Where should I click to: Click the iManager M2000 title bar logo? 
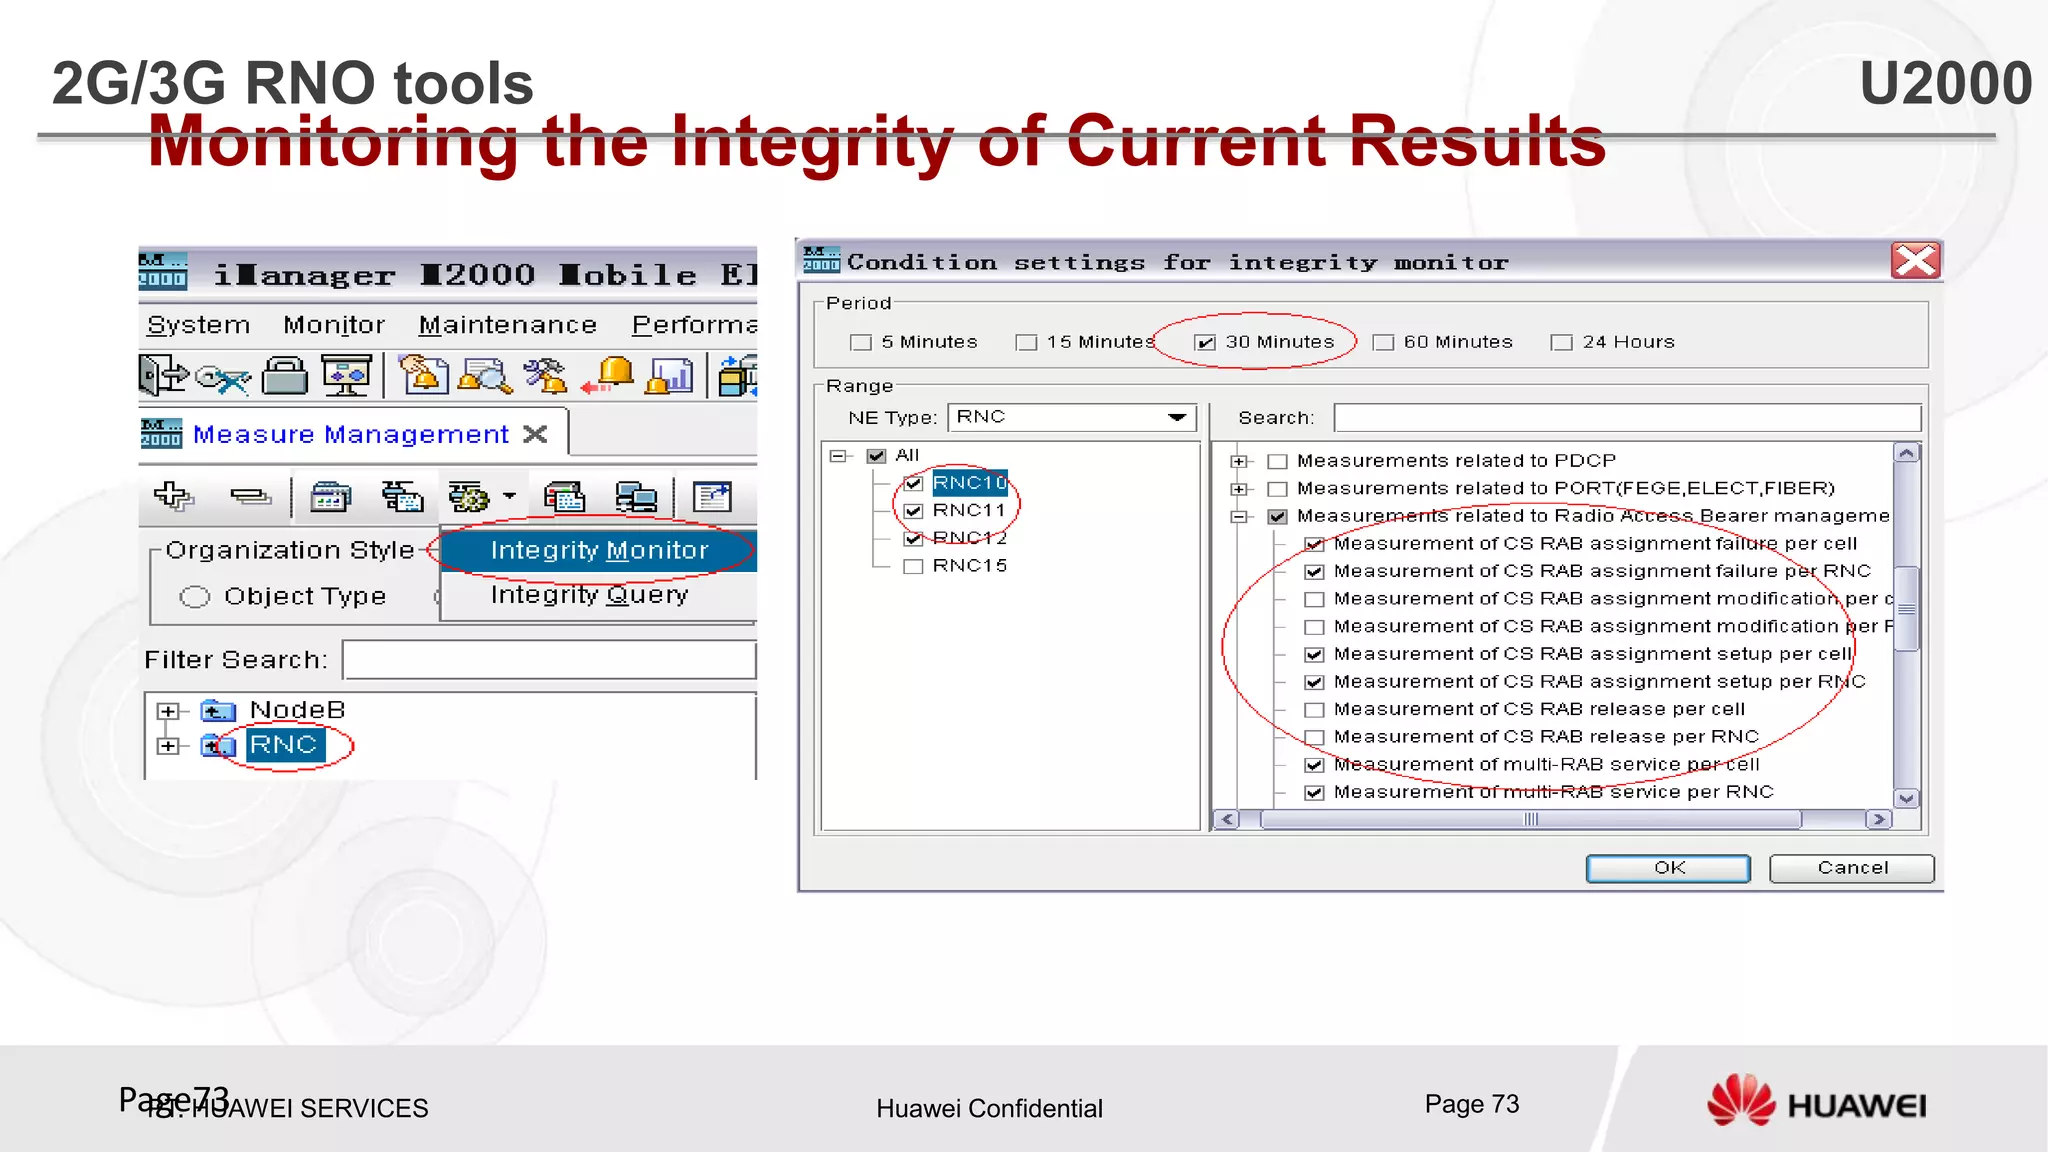(162, 272)
